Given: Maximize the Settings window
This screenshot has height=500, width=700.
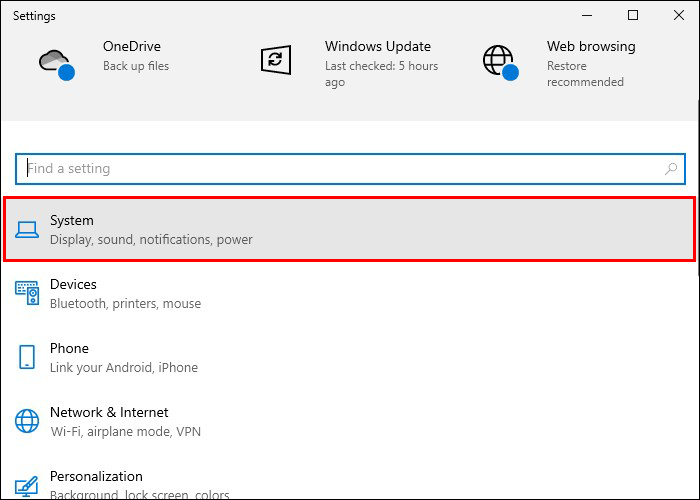Looking at the screenshot, I should (633, 16).
